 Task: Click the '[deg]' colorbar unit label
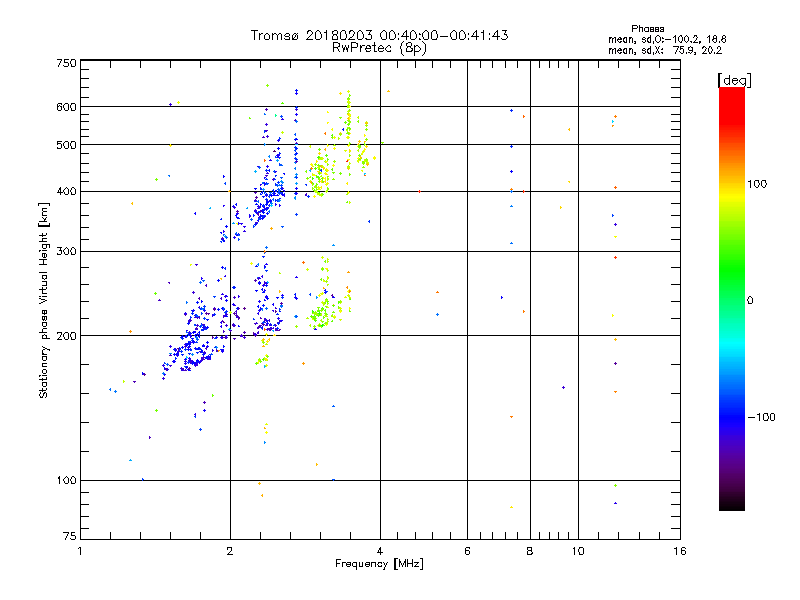pos(734,80)
